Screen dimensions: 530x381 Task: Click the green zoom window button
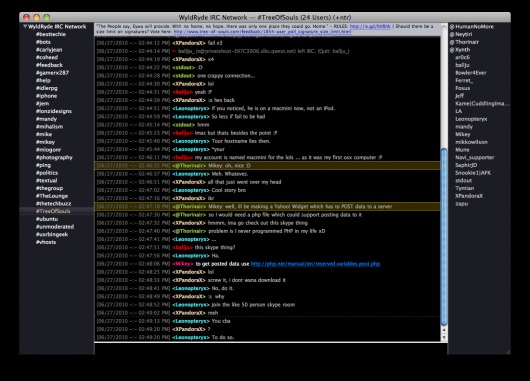[x=47, y=17]
